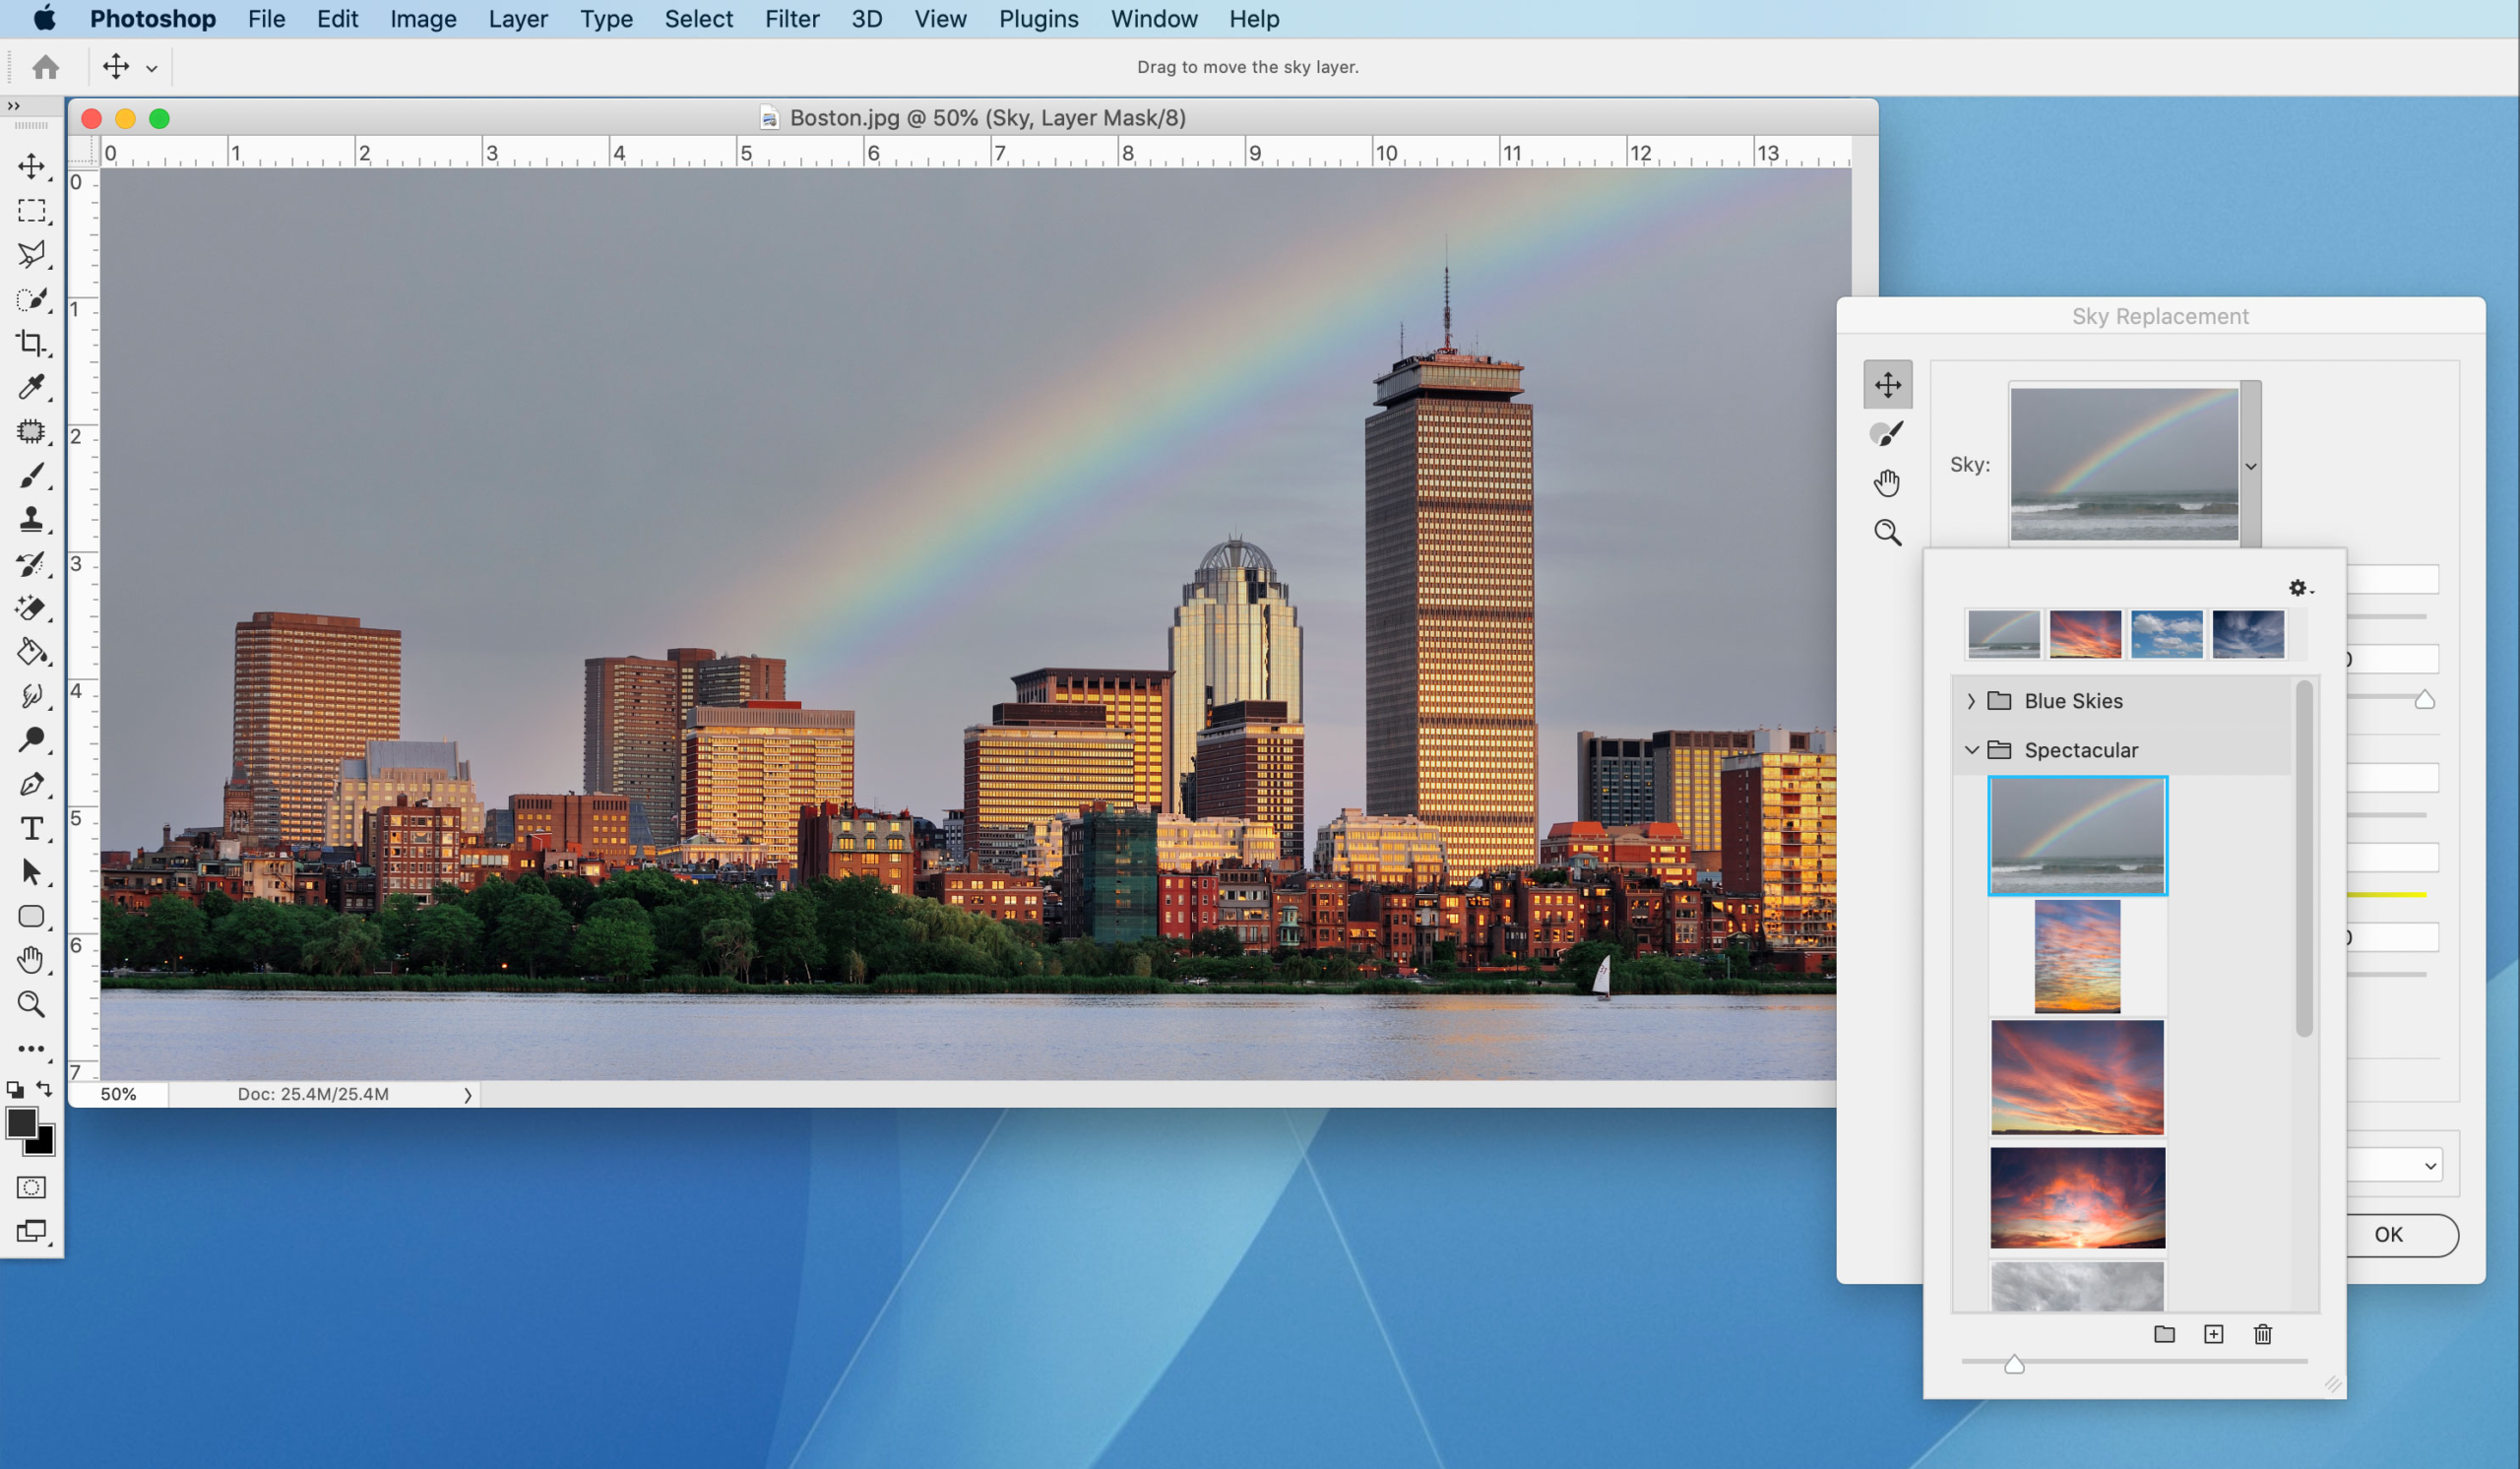Click the Home icon in options bar

point(45,67)
